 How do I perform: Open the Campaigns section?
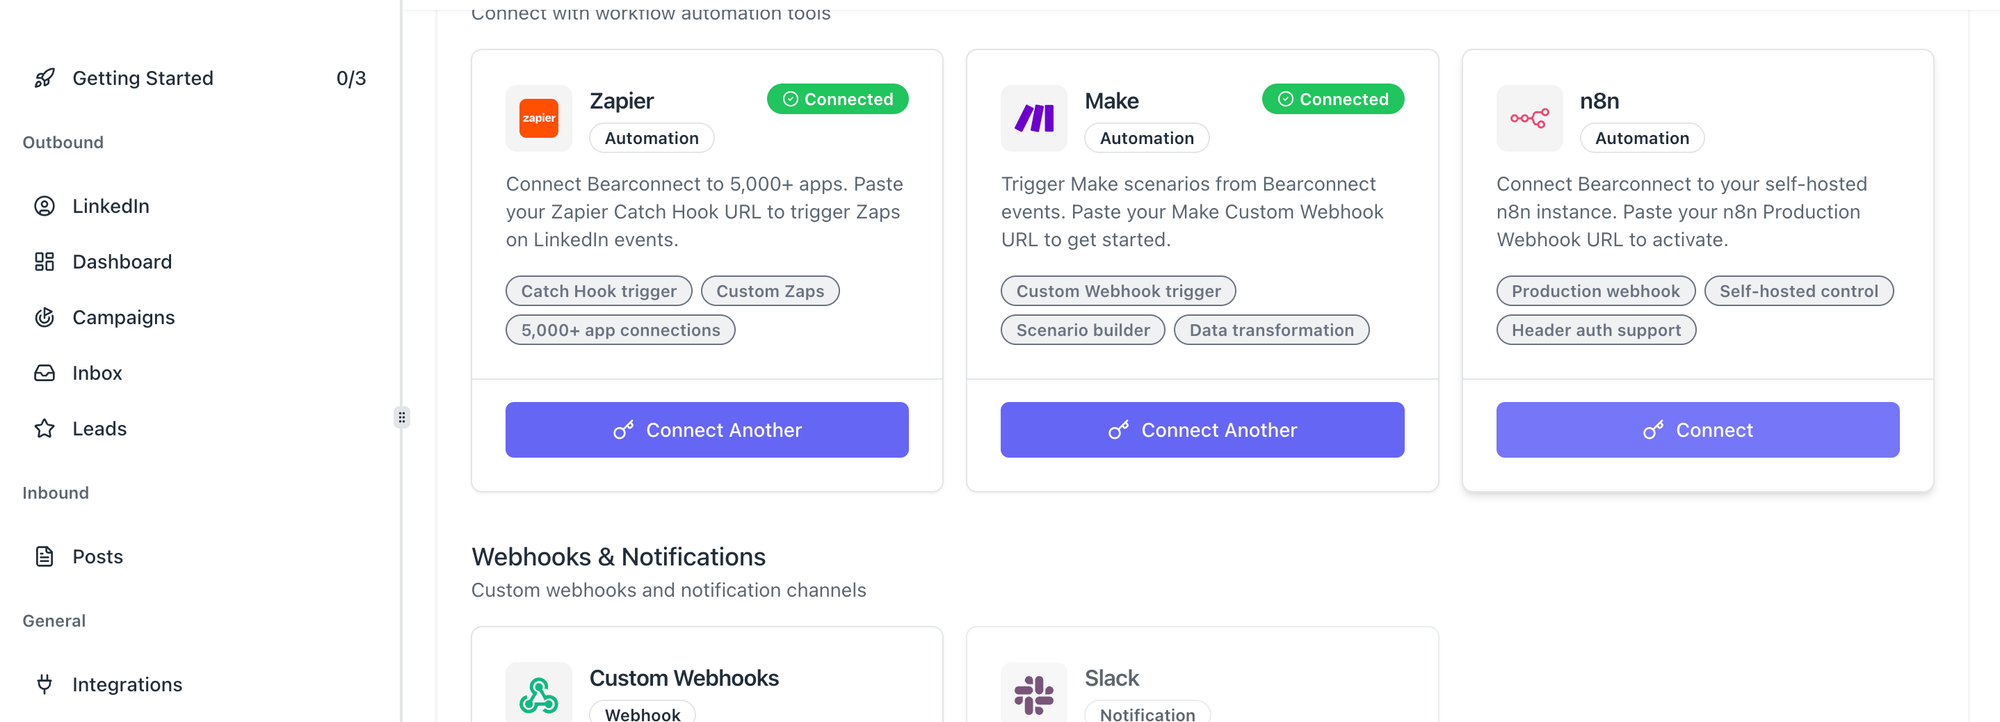(x=123, y=317)
